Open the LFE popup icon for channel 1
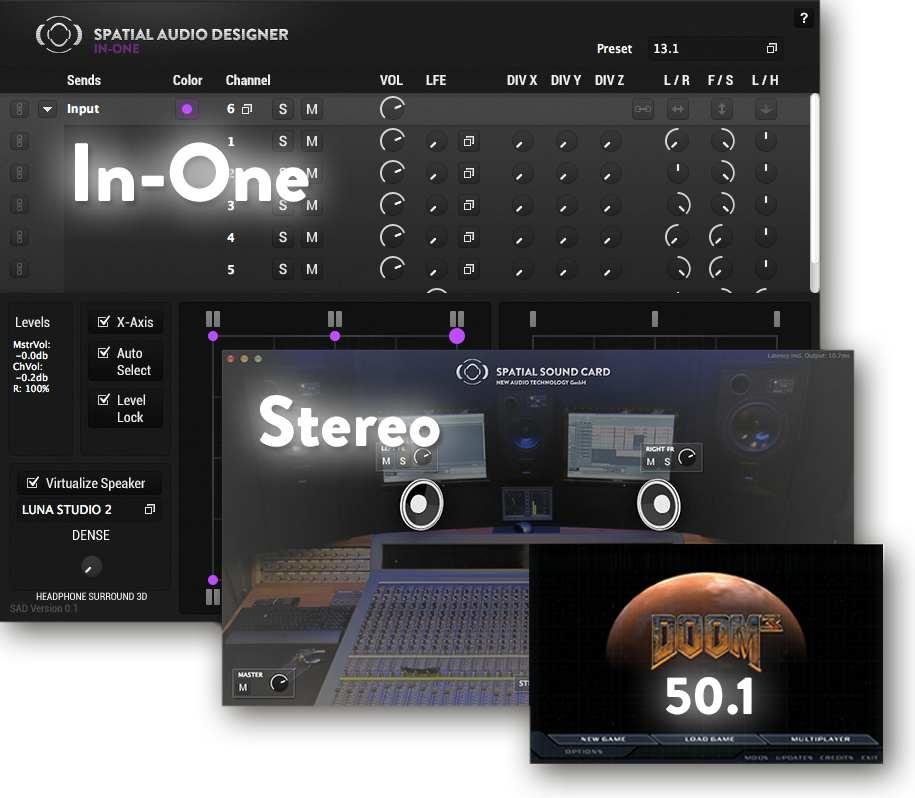 click(x=469, y=141)
